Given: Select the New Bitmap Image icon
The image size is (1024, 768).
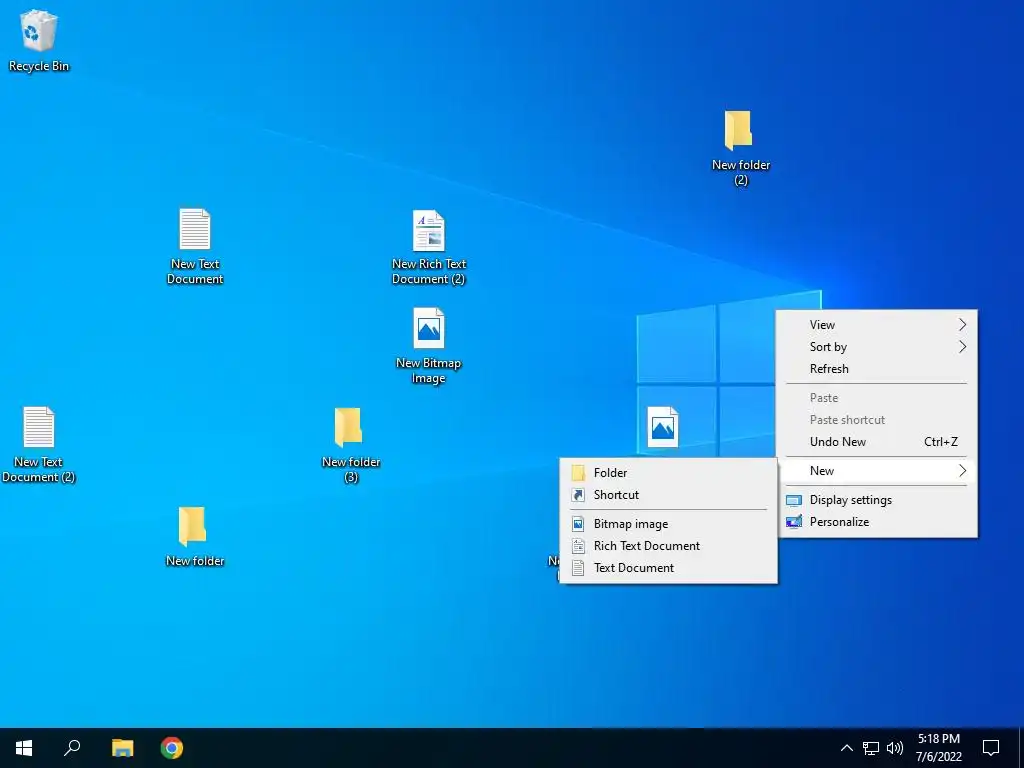Looking at the screenshot, I should [x=428, y=345].
